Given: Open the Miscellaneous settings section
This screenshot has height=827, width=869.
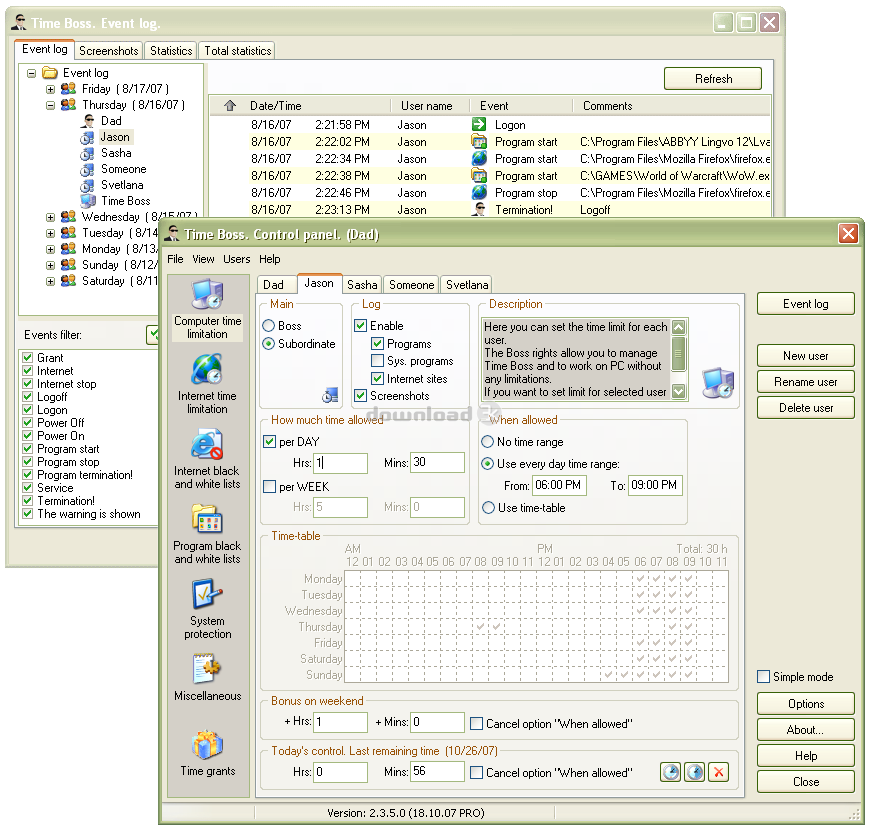Looking at the screenshot, I should [x=207, y=678].
